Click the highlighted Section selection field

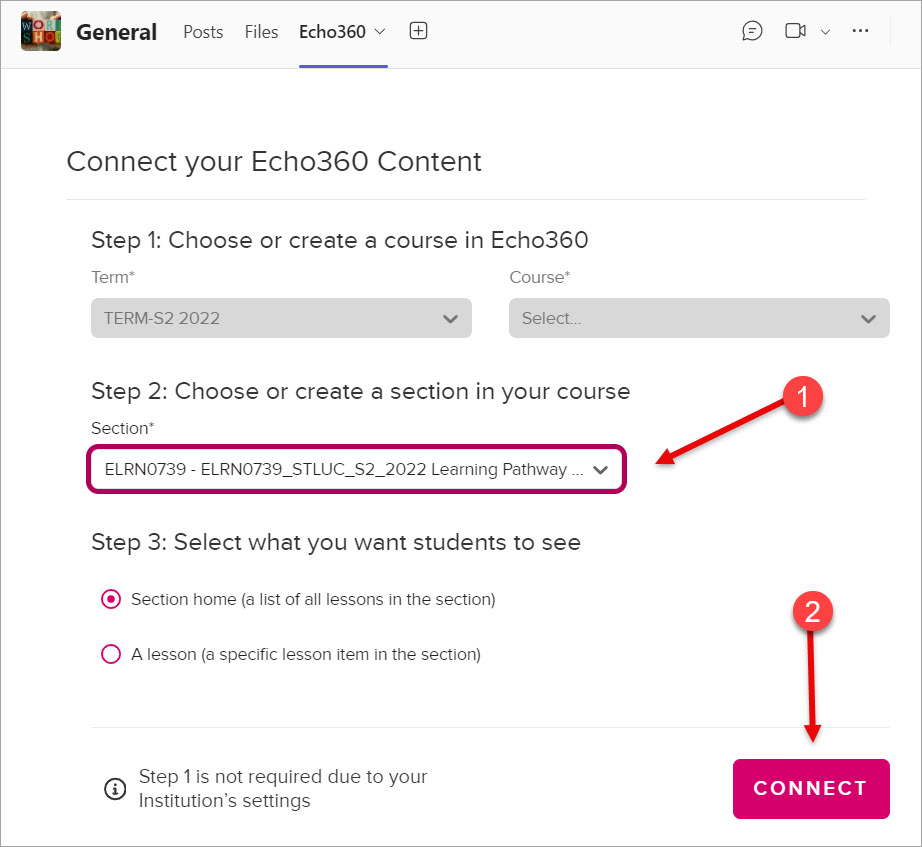[x=356, y=467]
